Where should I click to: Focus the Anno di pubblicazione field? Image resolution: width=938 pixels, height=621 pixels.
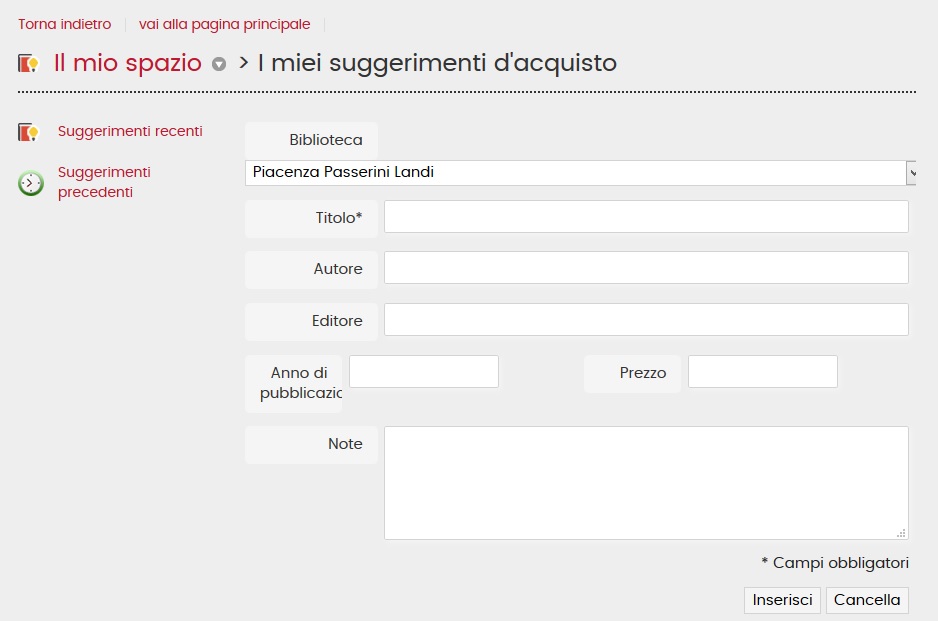pyautogui.click(x=423, y=372)
